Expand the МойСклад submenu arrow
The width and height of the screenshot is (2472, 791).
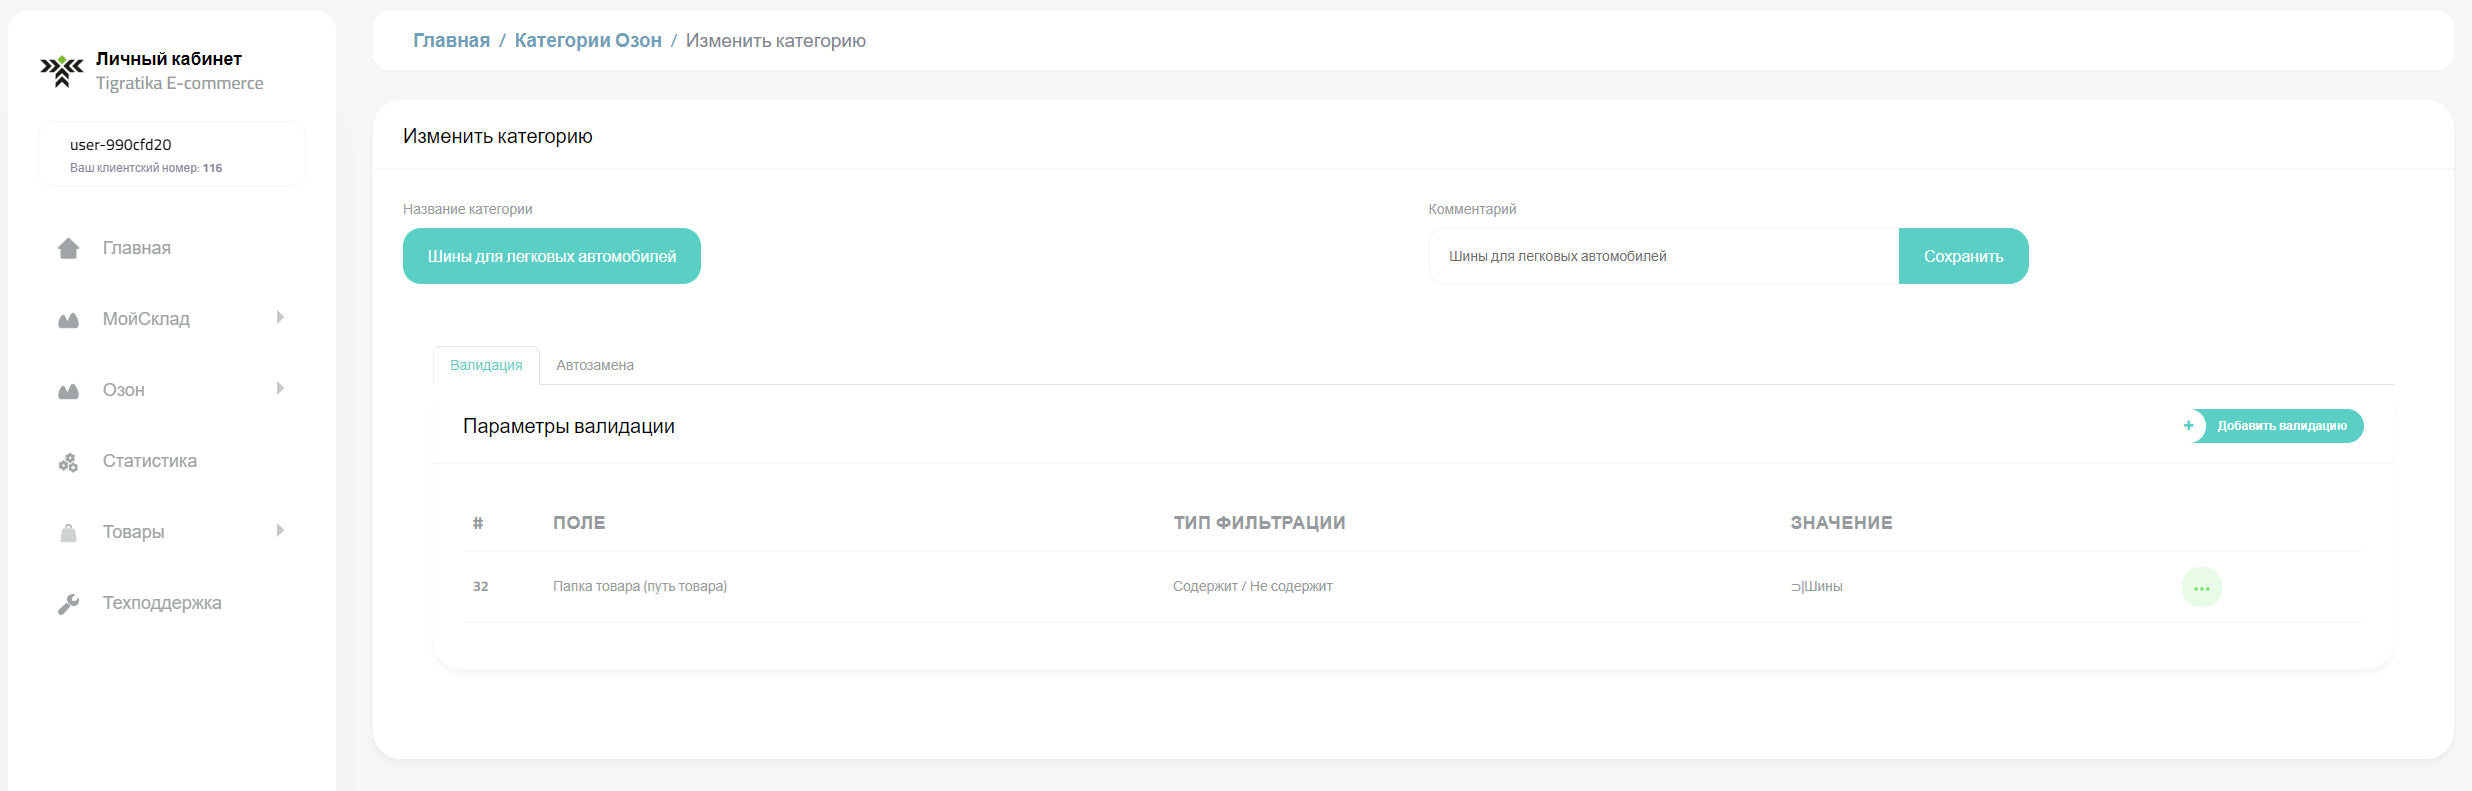280,317
